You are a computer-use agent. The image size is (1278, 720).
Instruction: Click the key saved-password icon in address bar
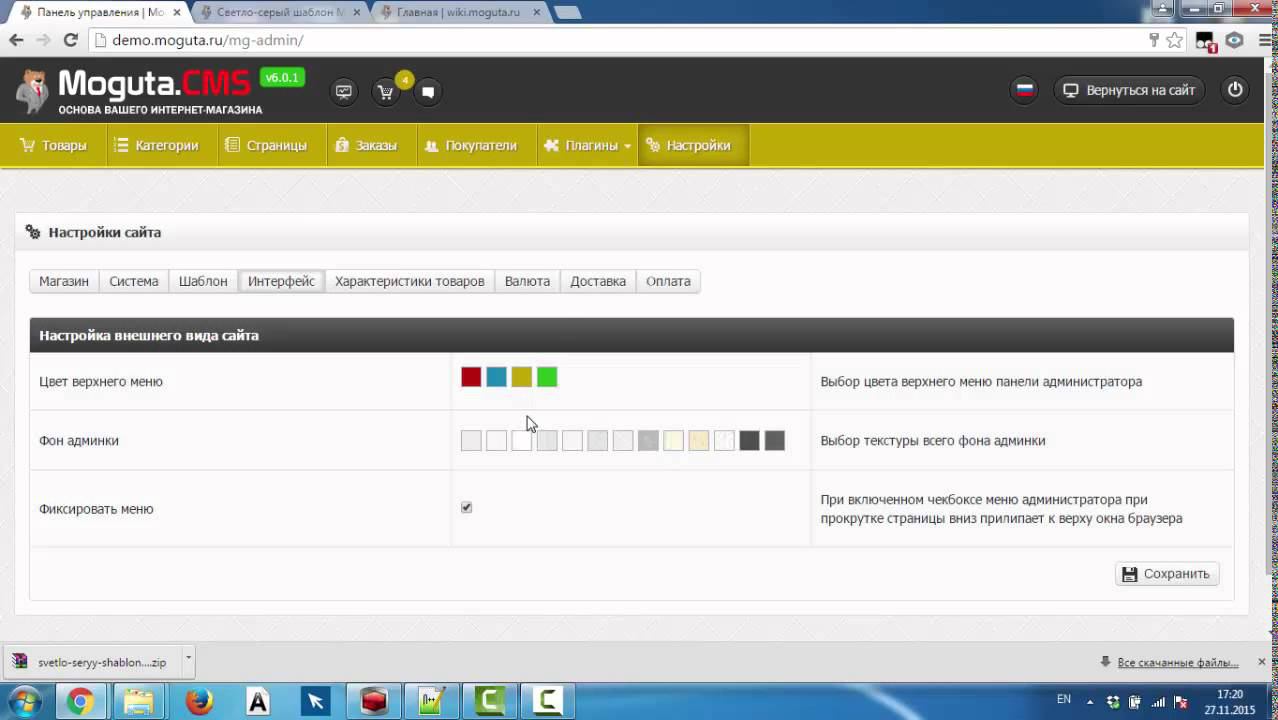[x=1153, y=40]
